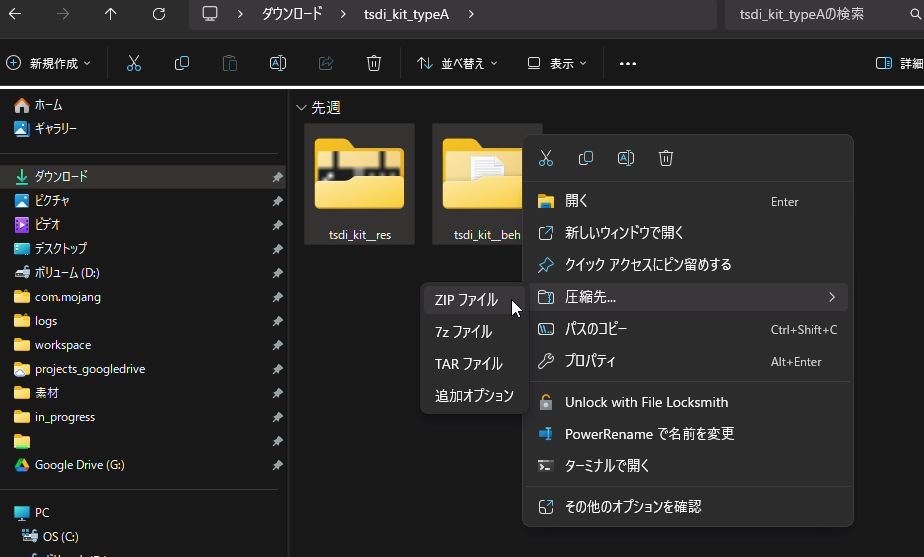Unpin ダウンロード from quick access pin icon
Viewport: 924px width, 557px height.
coord(277,177)
